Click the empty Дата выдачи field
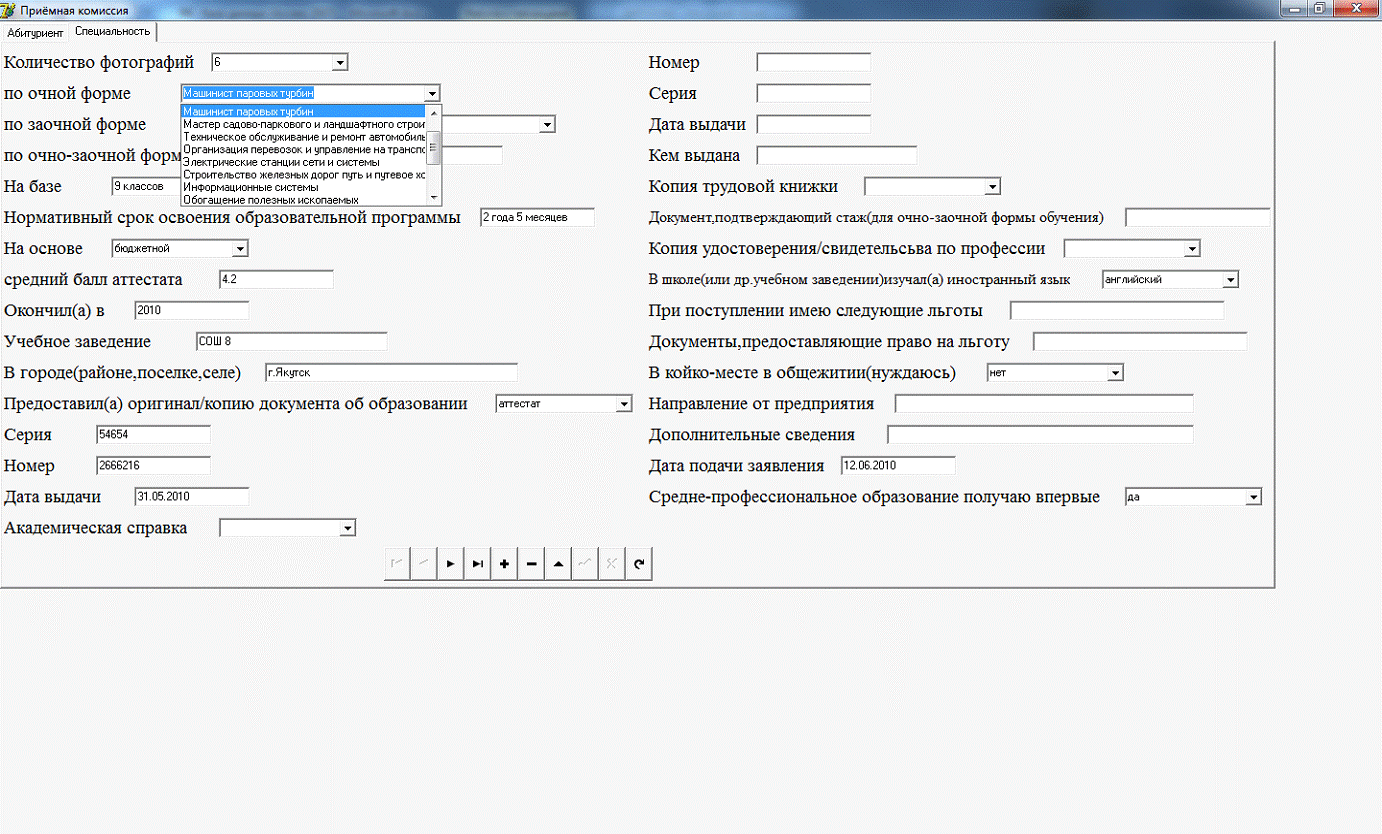Viewport: 1382px width, 834px height. click(x=814, y=125)
